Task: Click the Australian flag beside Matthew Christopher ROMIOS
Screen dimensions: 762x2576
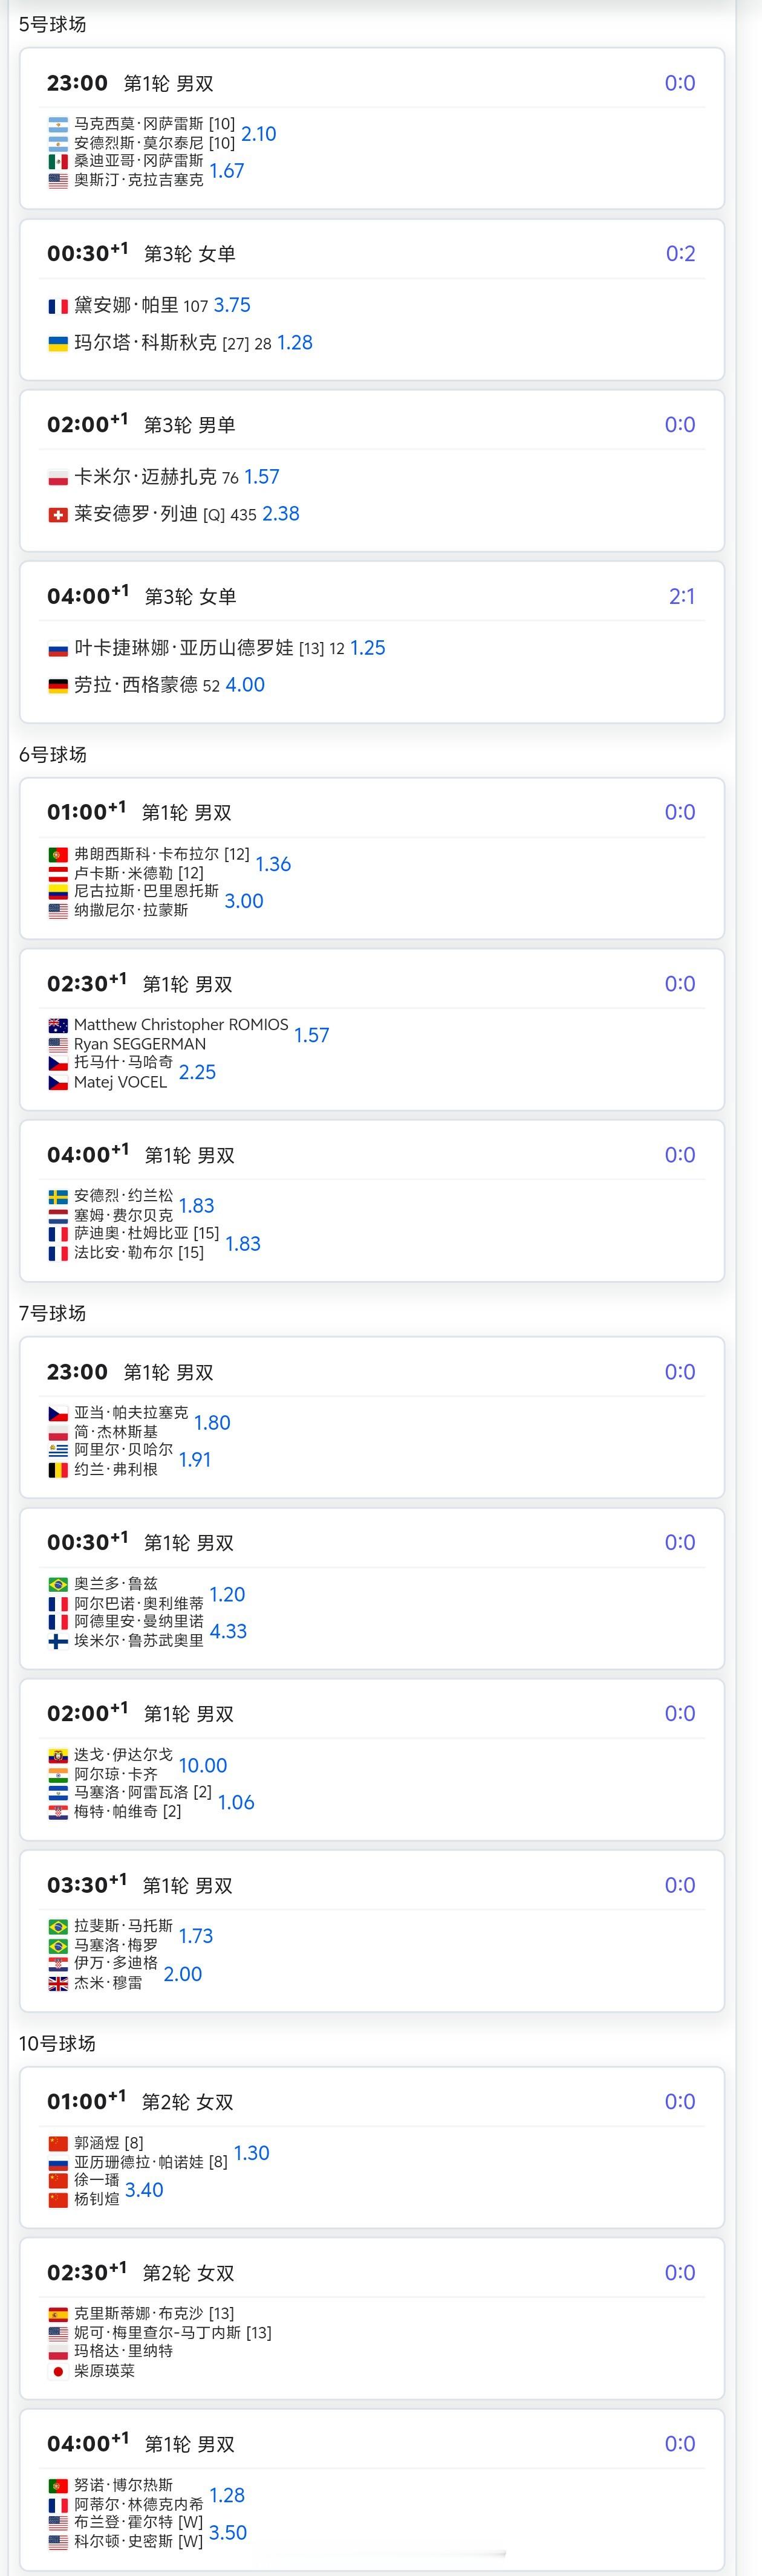Action: tap(58, 1025)
